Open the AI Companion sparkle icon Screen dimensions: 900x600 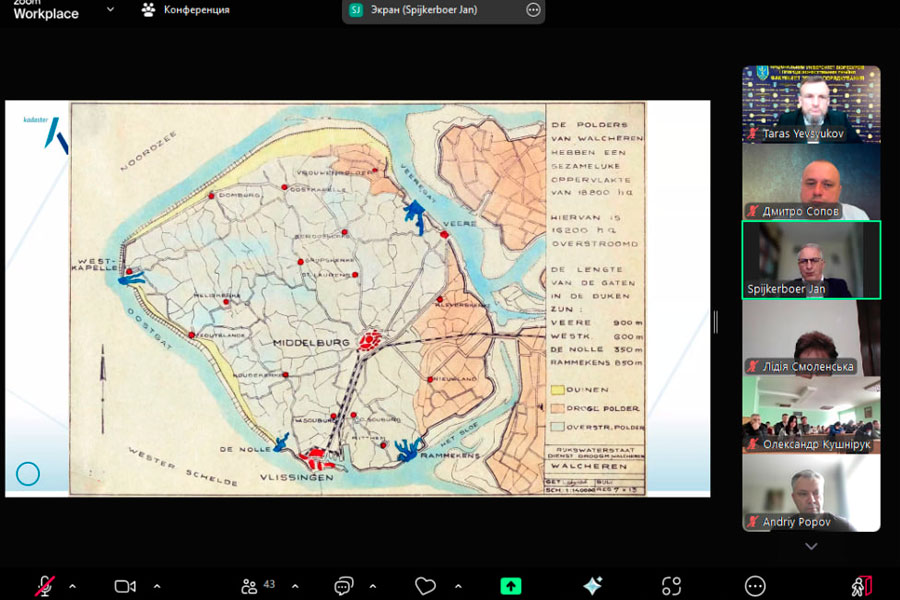(x=592, y=586)
